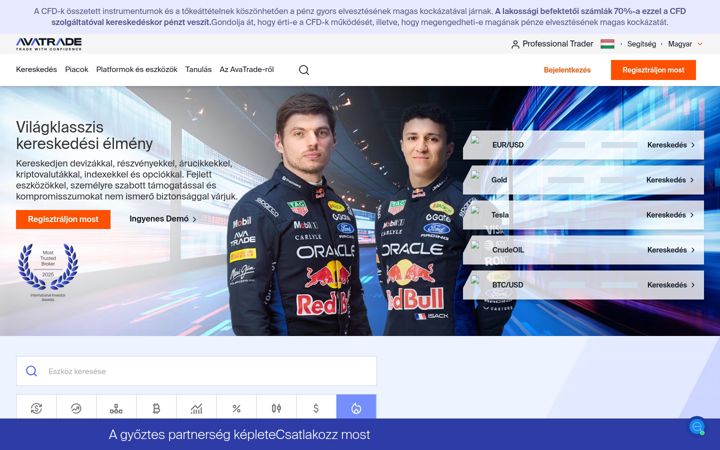This screenshot has width=720, height=450.
Task: Click the search magnifier in navigation bar
Action: 304,70
